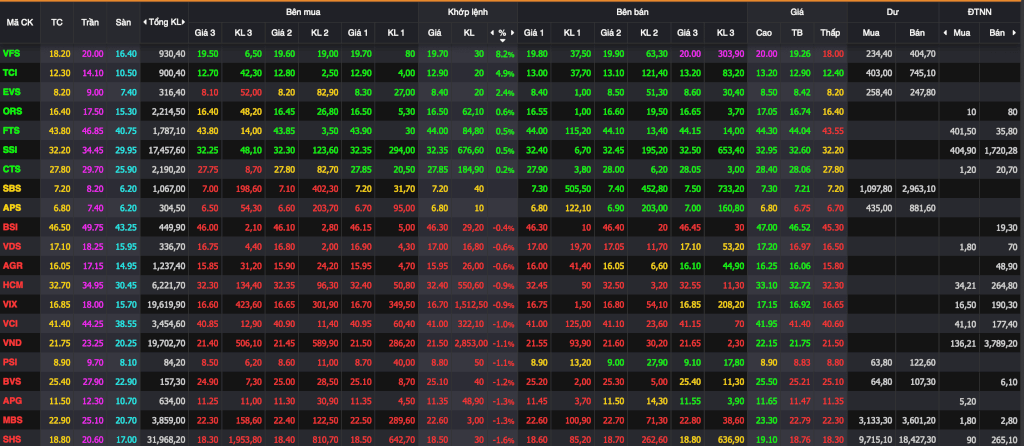This screenshot has width=1024, height=446.
Task: Open the SBS ticker symbol
Action: 11,189
